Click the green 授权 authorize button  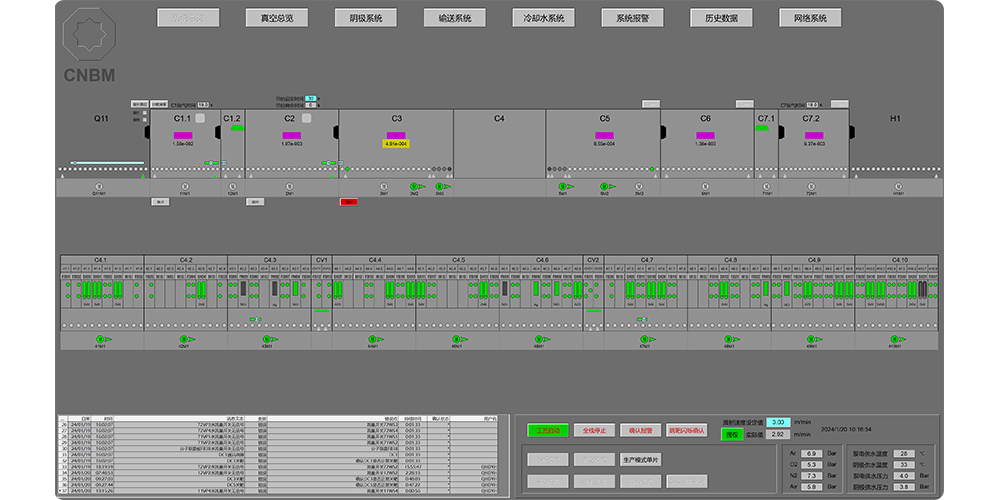[732, 434]
